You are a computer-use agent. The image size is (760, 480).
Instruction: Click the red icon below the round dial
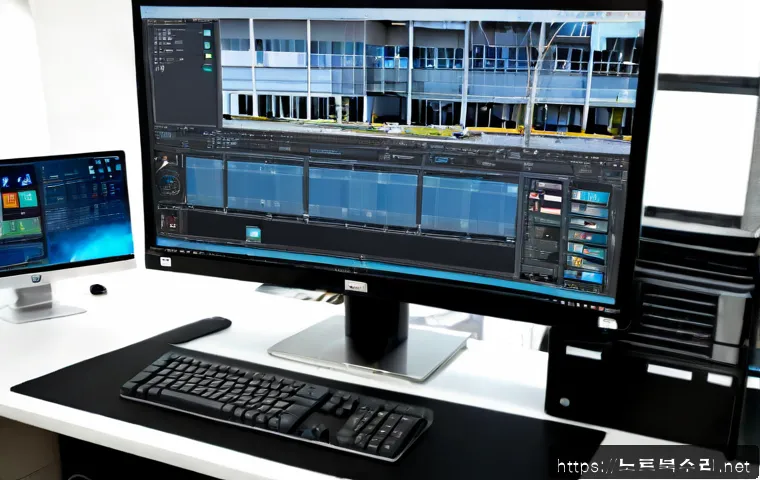[x=171, y=222]
